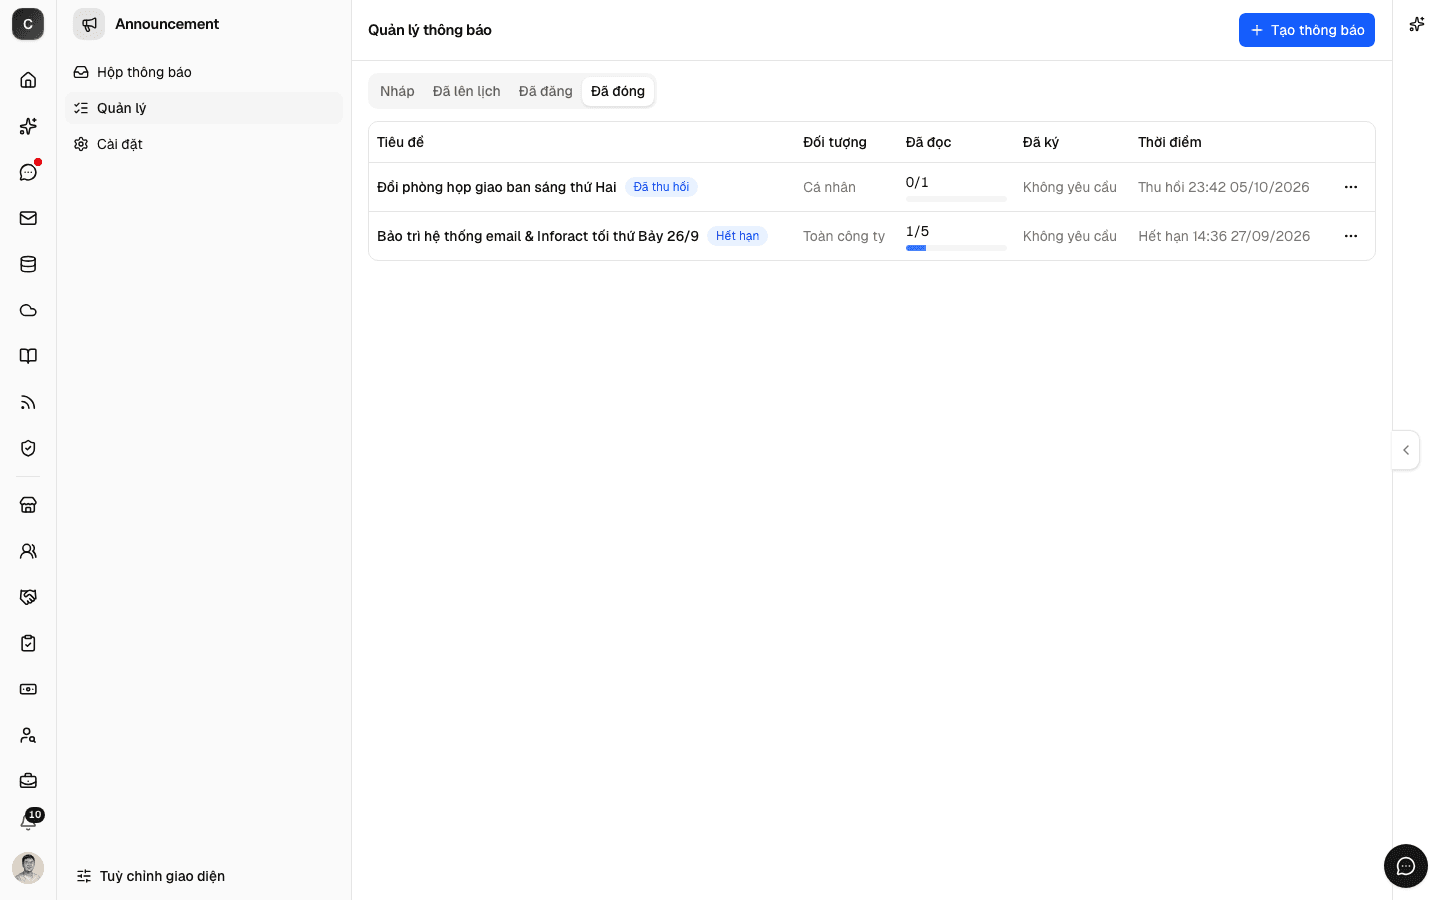
Task: Click the Hết hạn status badge
Action: point(737,236)
